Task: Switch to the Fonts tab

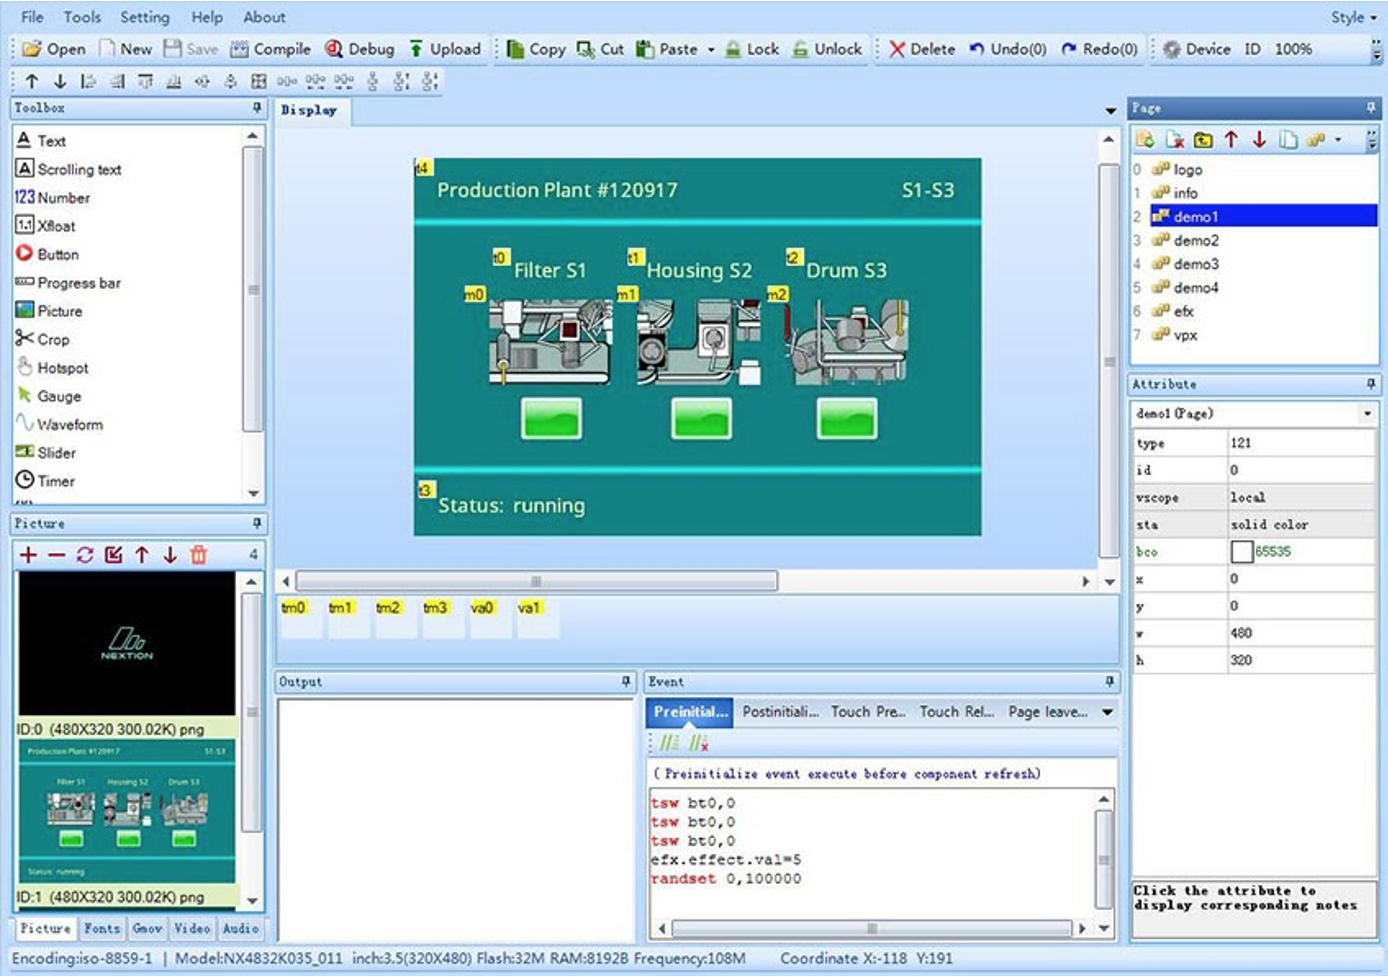Action: tap(102, 929)
